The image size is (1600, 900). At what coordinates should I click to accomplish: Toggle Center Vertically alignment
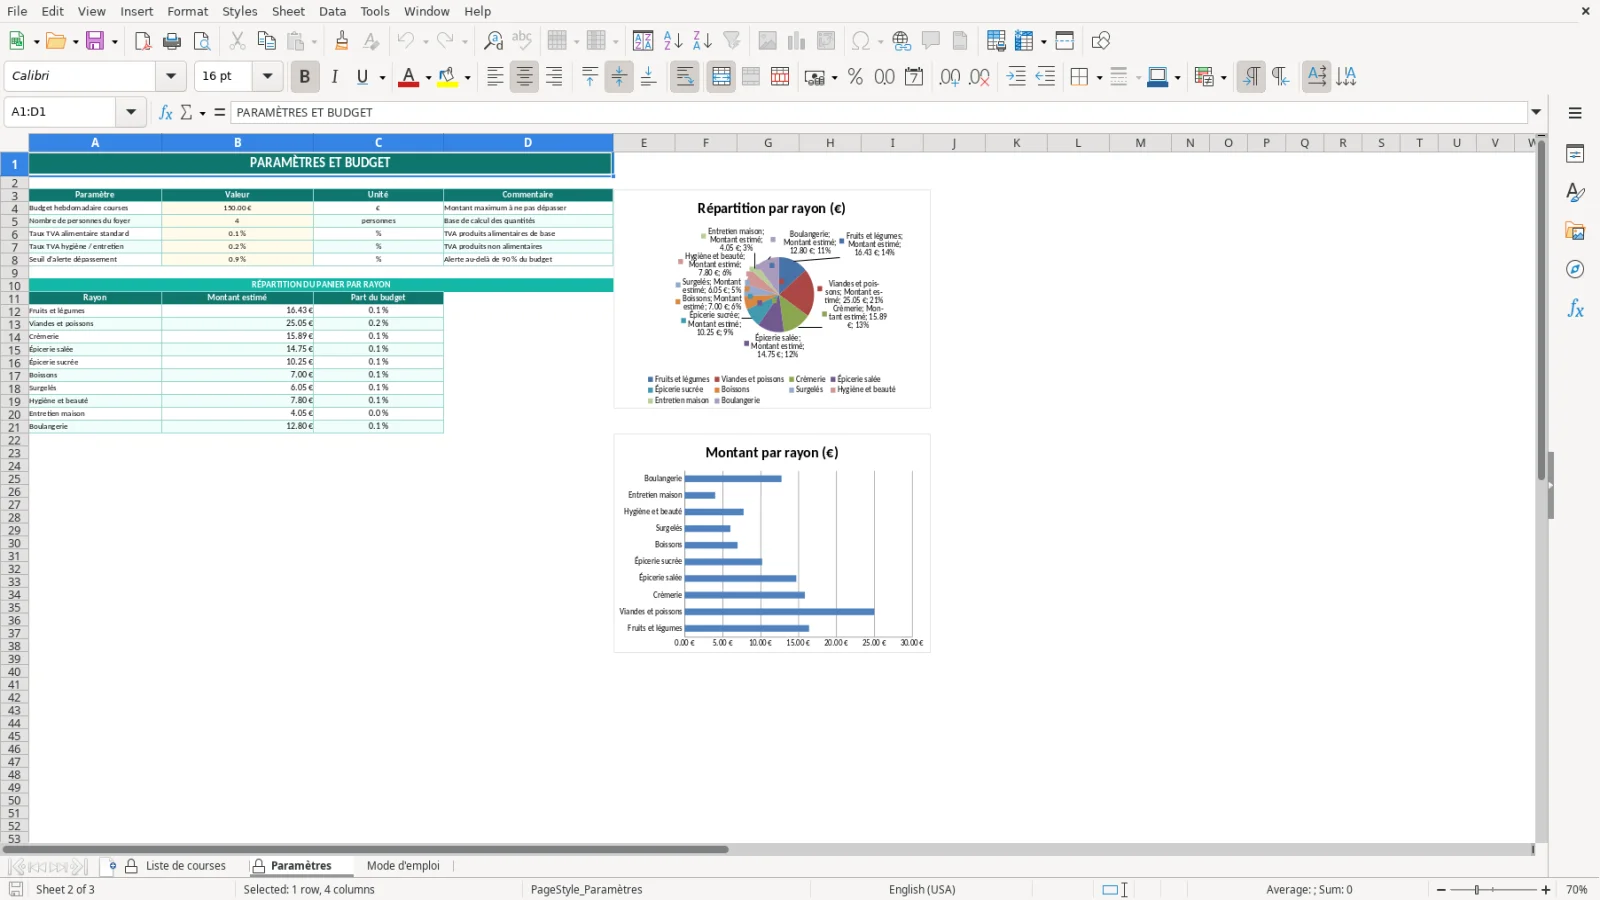coord(619,77)
